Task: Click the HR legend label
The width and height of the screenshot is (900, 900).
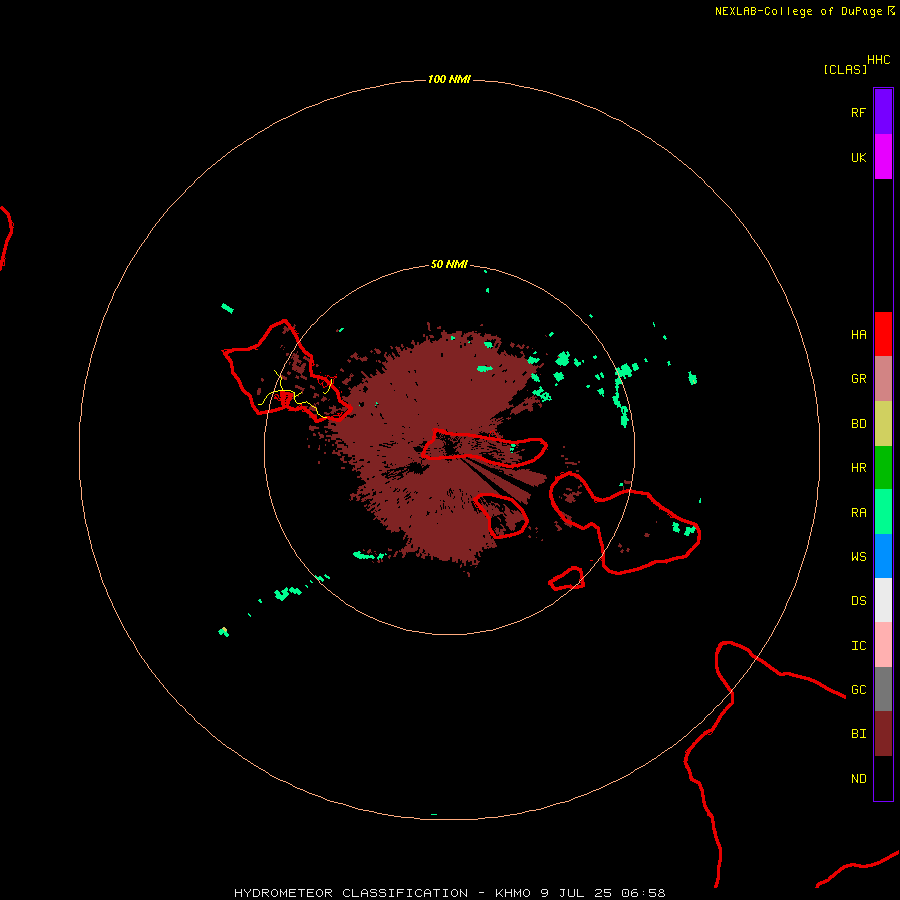Action: tap(858, 468)
